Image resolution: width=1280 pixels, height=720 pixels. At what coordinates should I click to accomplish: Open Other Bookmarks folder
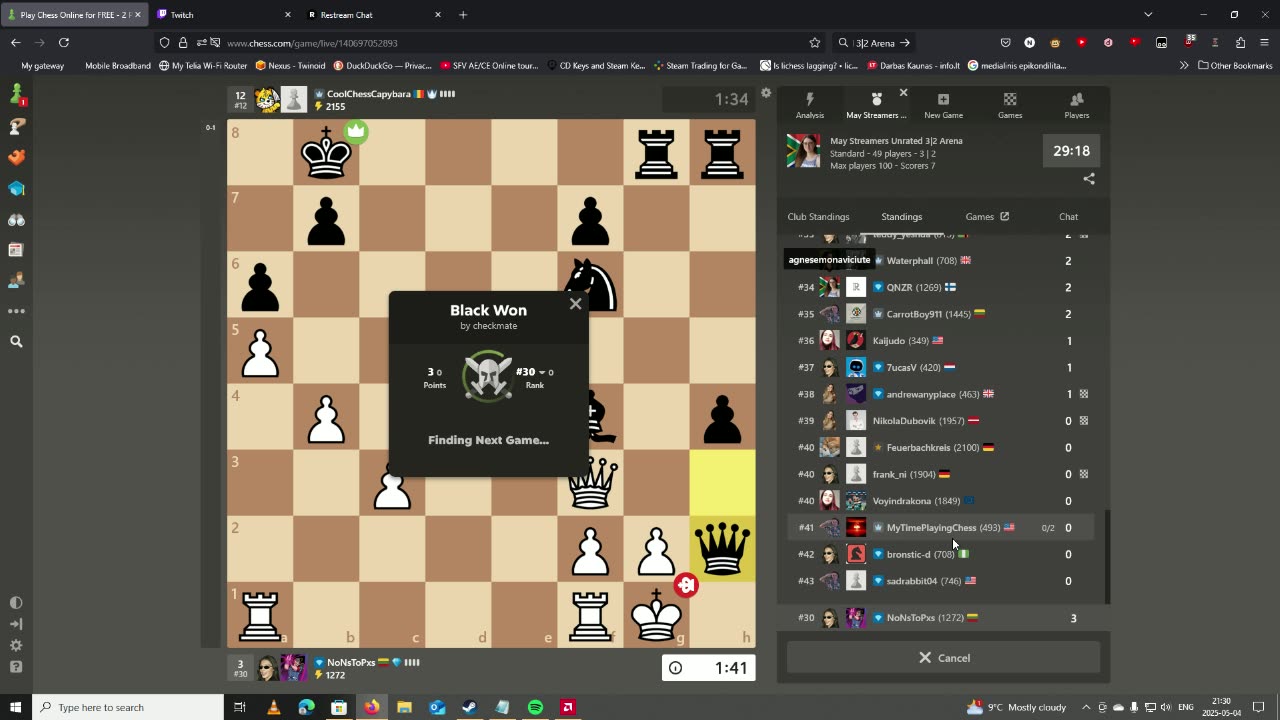(x=1235, y=66)
